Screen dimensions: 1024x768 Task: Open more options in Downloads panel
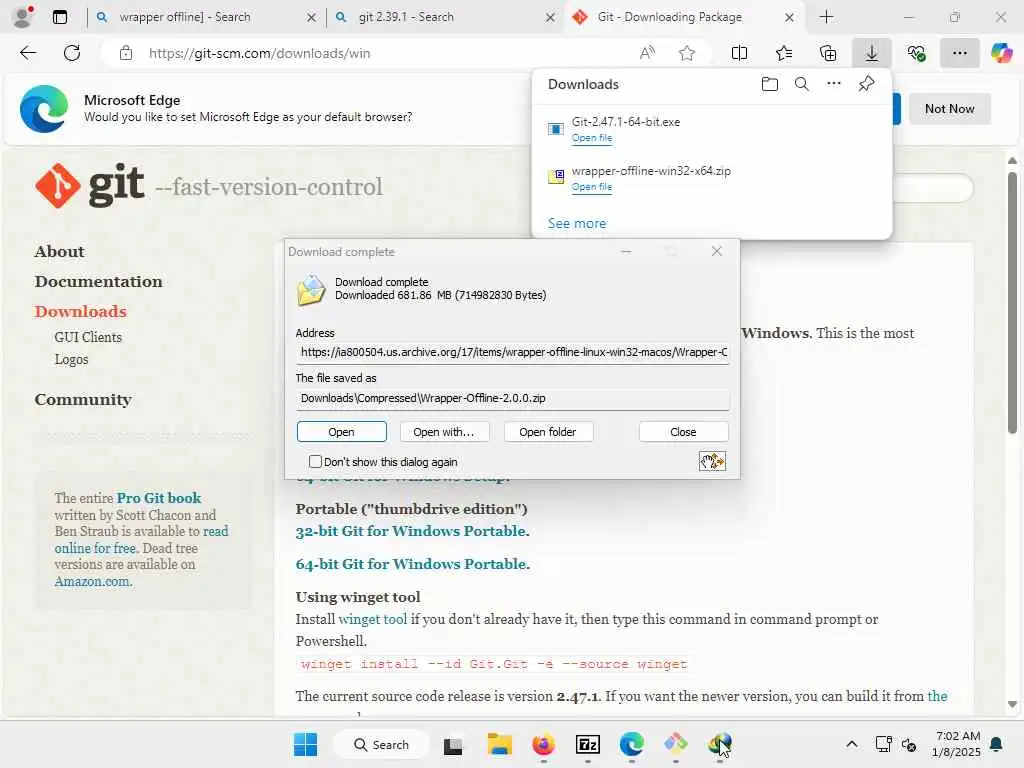834,84
